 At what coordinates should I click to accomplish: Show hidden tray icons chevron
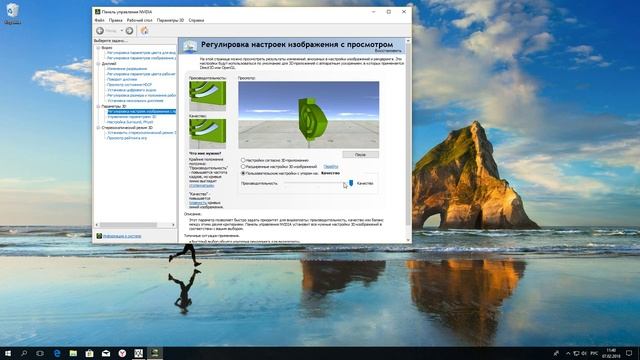click(x=568, y=353)
